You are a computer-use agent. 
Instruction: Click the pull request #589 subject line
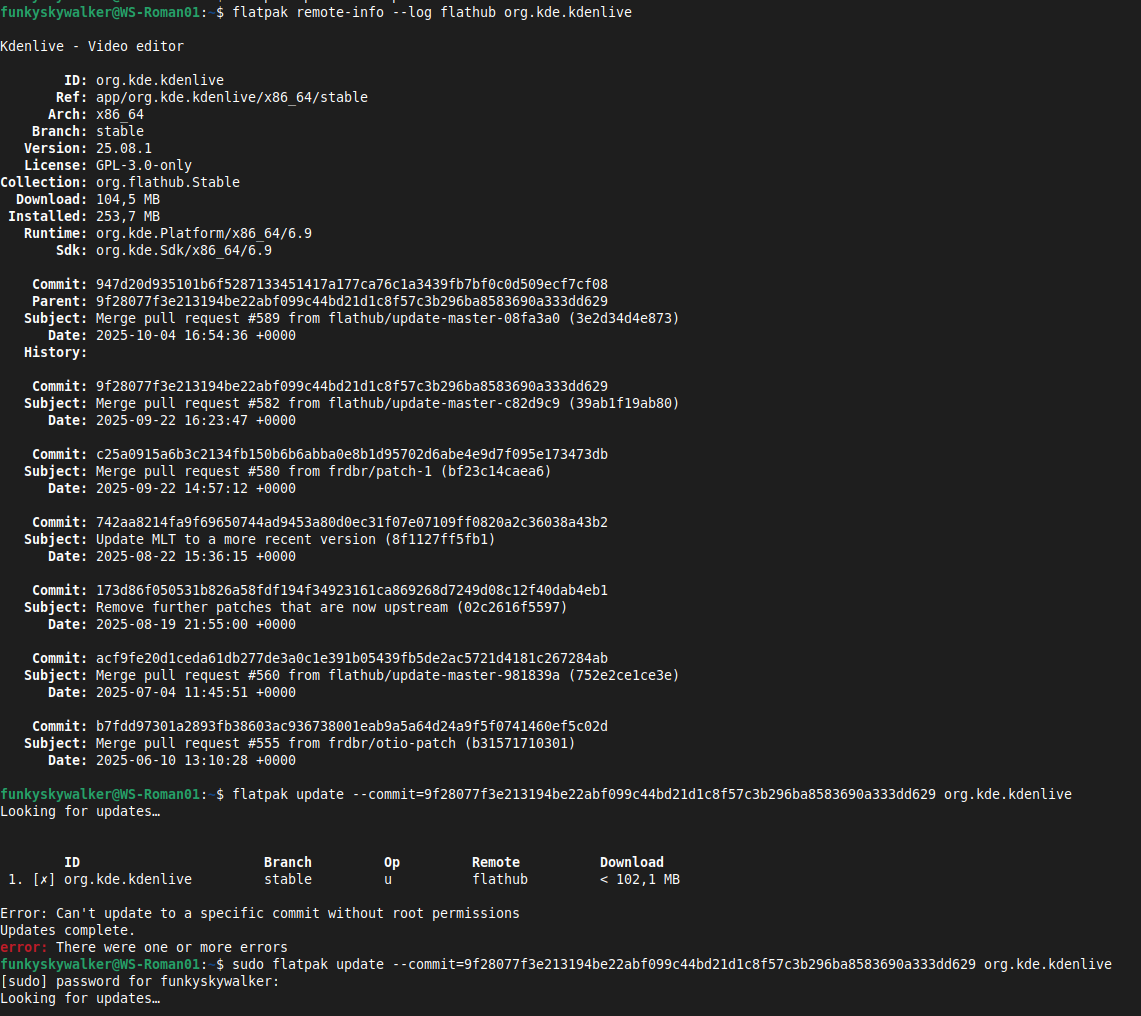pos(387,318)
